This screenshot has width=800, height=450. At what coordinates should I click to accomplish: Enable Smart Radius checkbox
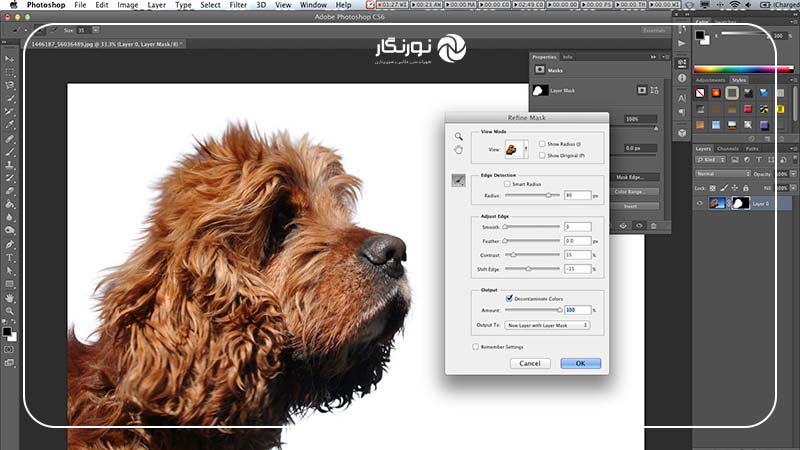[507, 184]
